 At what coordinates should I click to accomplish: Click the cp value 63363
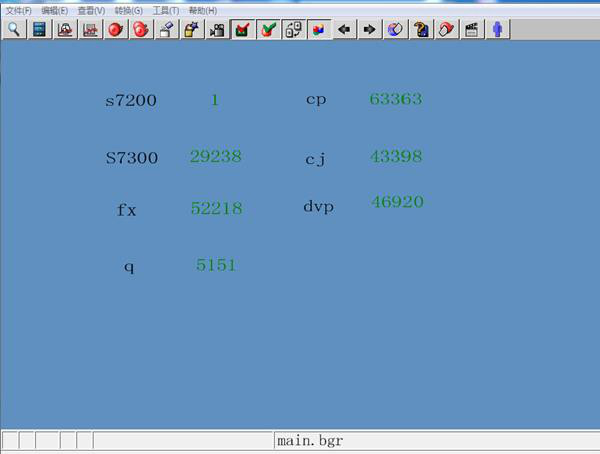click(396, 99)
